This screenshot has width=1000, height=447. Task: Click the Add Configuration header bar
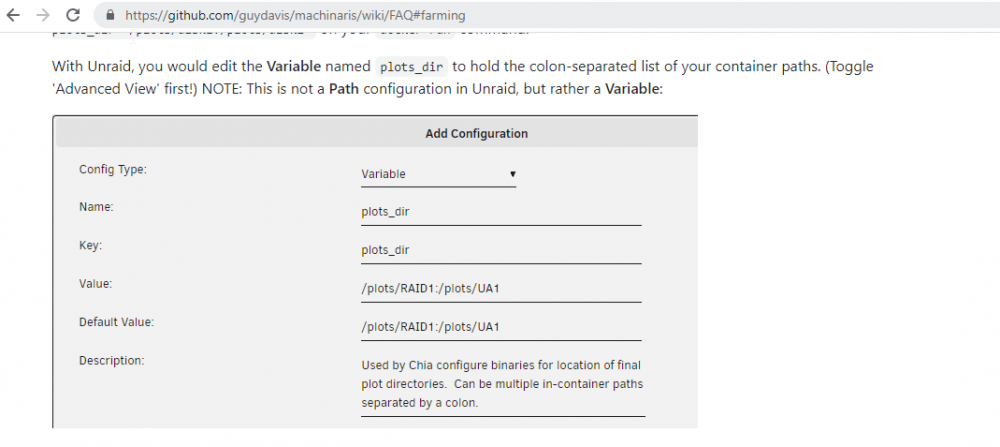[376, 133]
